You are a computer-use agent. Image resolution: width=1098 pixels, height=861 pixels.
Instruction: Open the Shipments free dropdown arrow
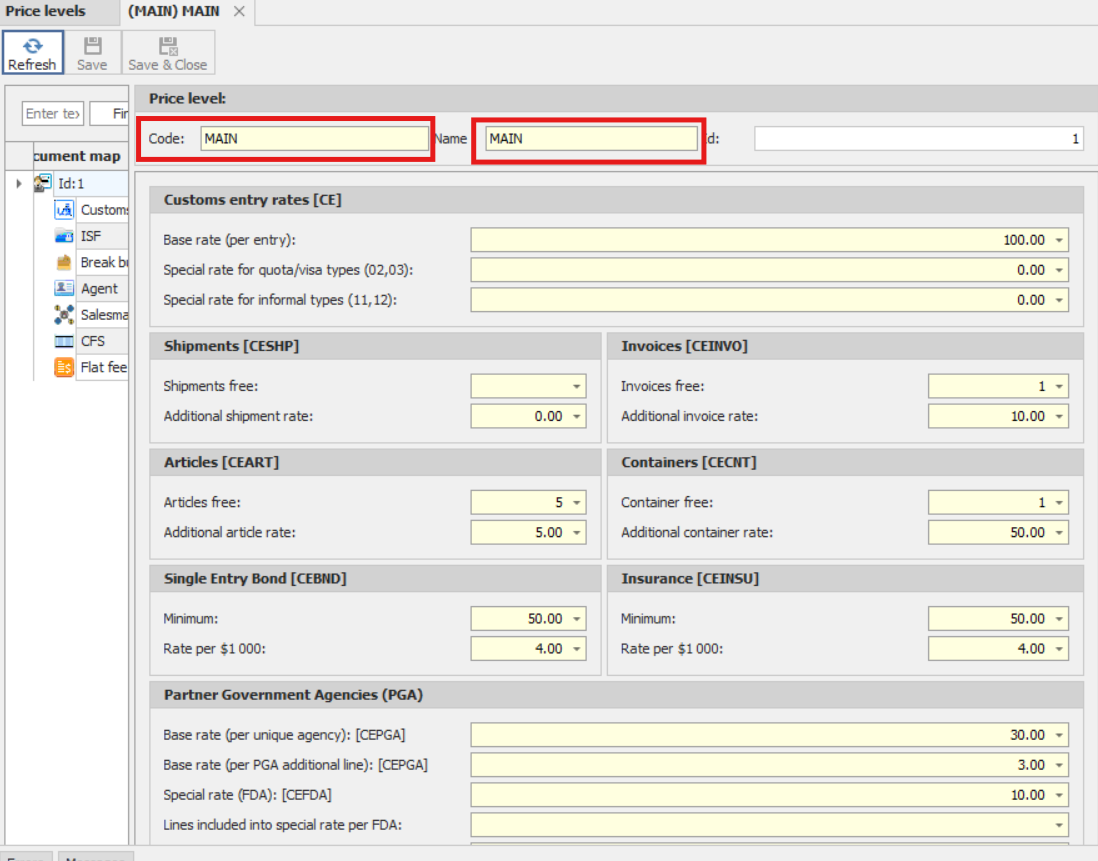577,387
